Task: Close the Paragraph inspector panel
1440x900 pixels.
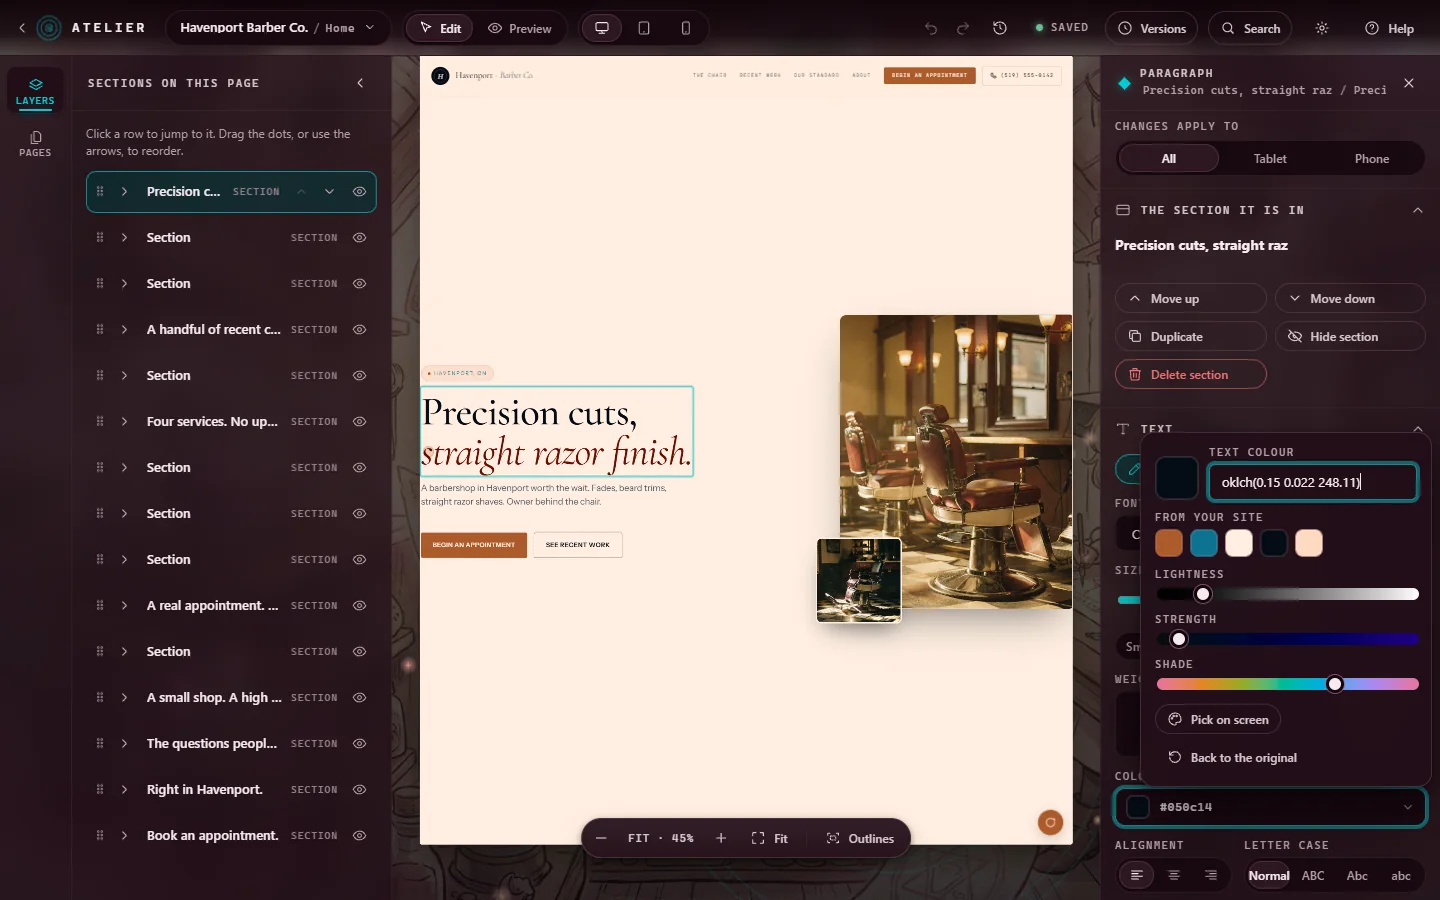Action: pos(1409,83)
